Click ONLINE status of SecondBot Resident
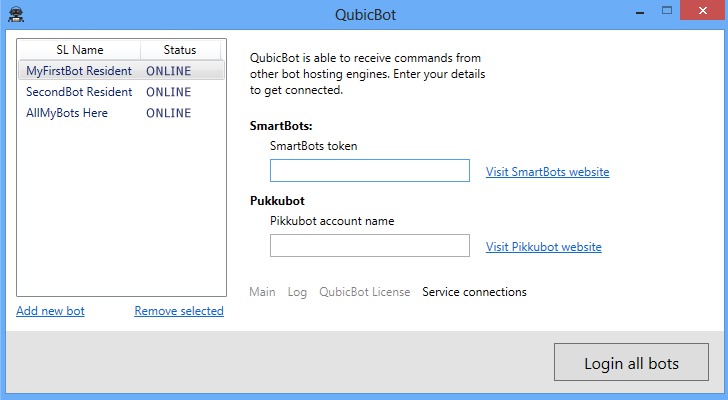The height and width of the screenshot is (400, 728). click(169, 92)
